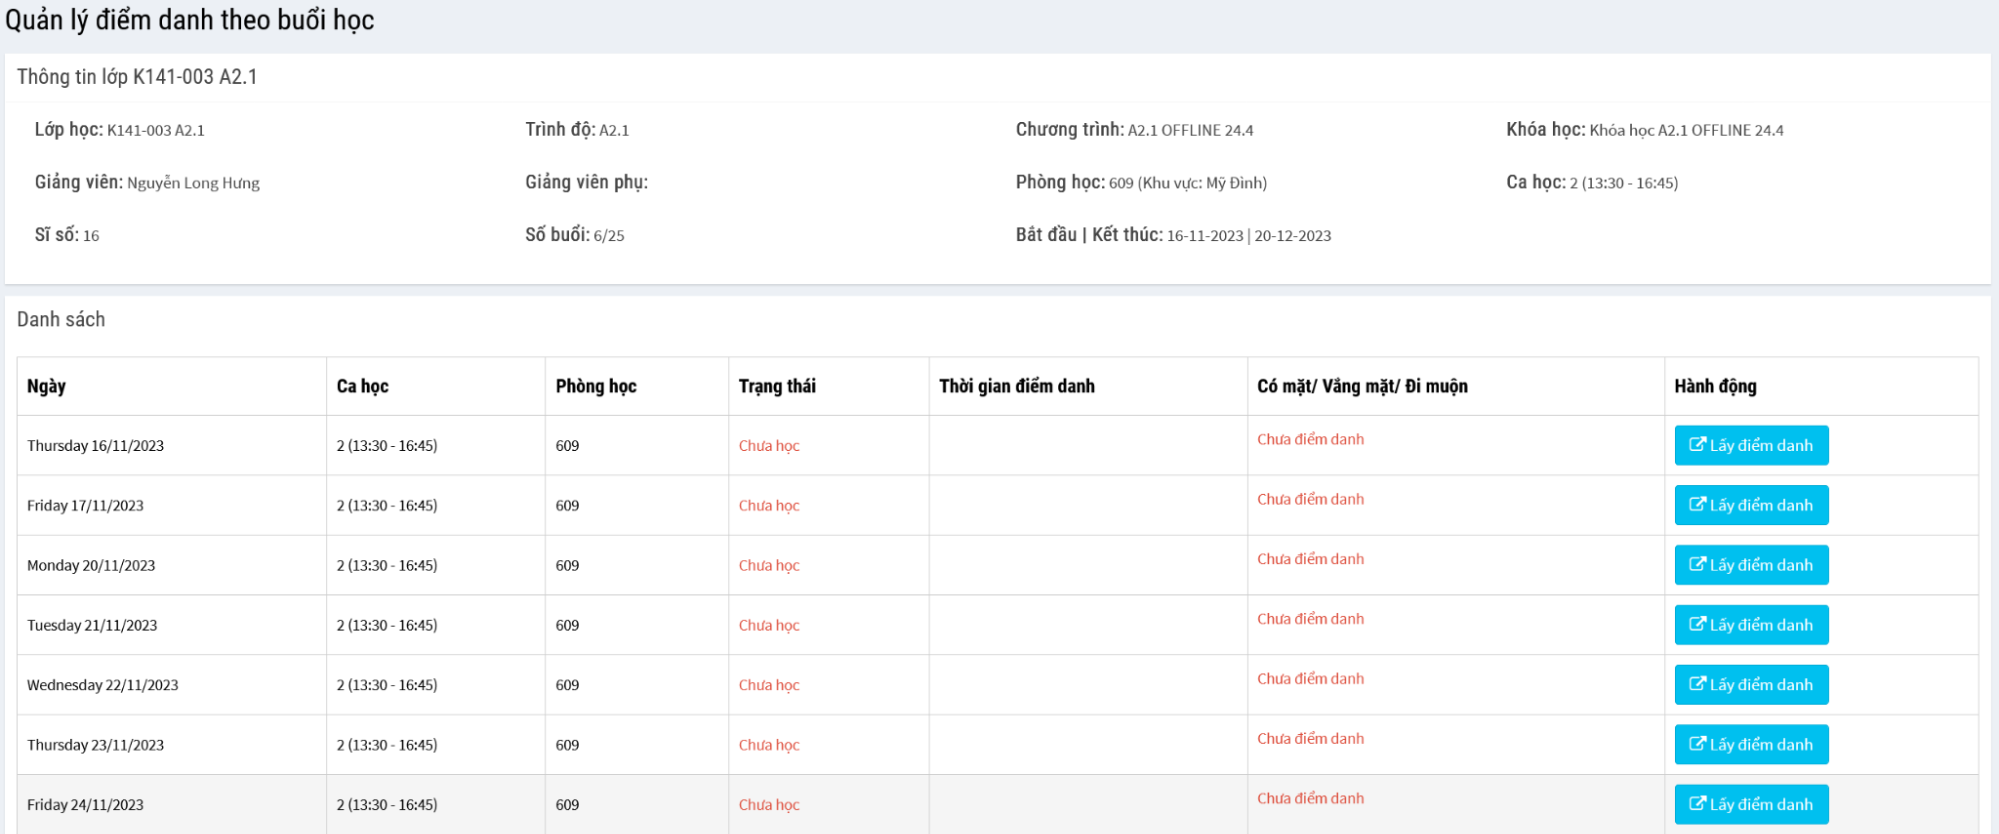Open Lấy điểm danh for Thursday 23/11/2023
Image resolution: width=1999 pixels, height=834 pixels.
pos(1751,745)
